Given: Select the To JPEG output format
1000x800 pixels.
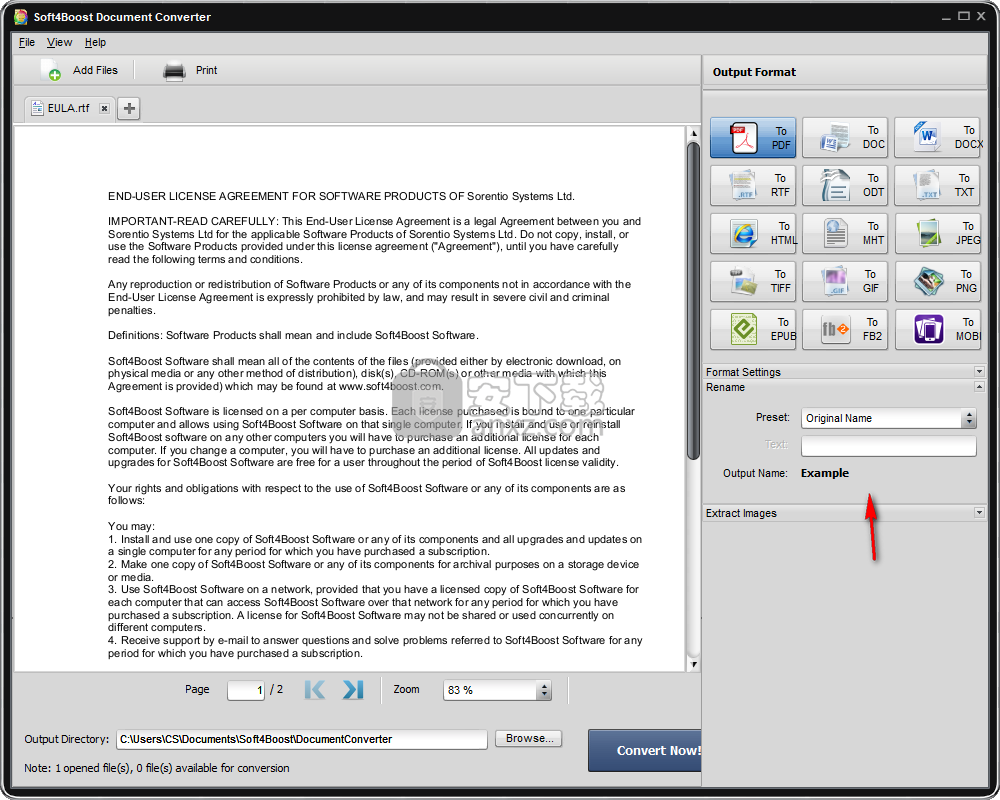Looking at the screenshot, I should click(938, 233).
